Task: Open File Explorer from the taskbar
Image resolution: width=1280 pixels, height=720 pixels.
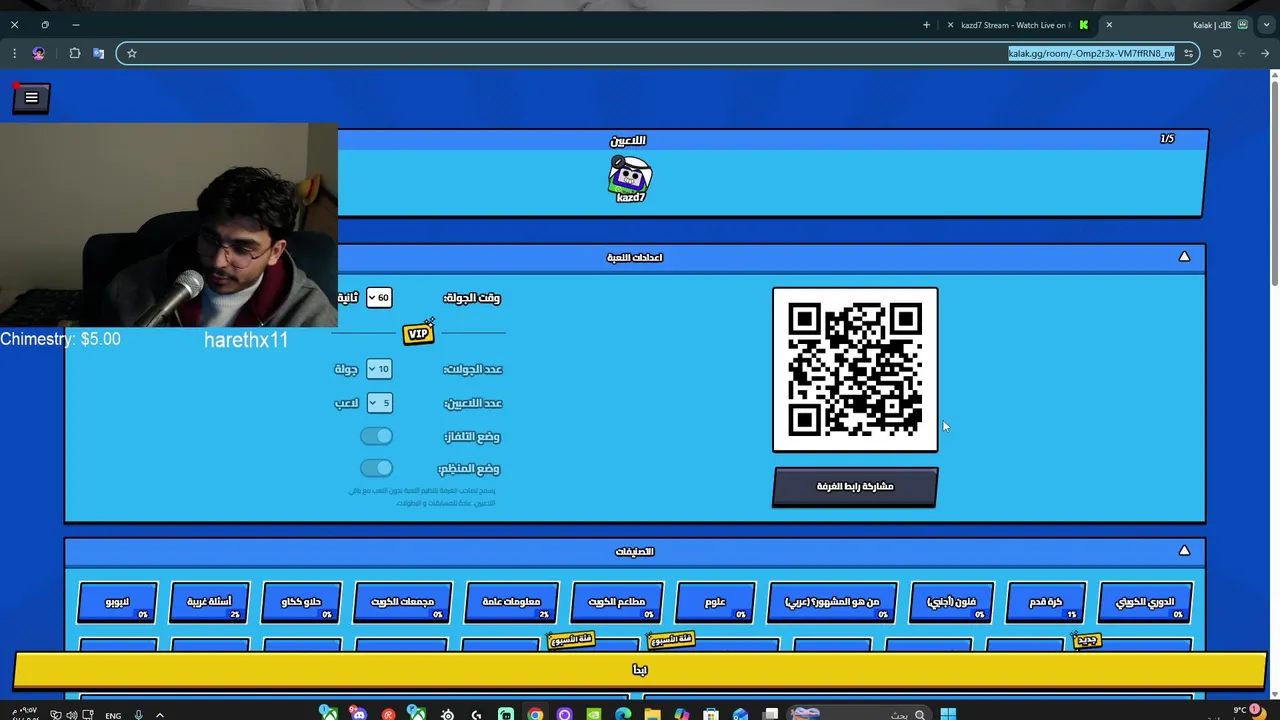Action: [652, 714]
